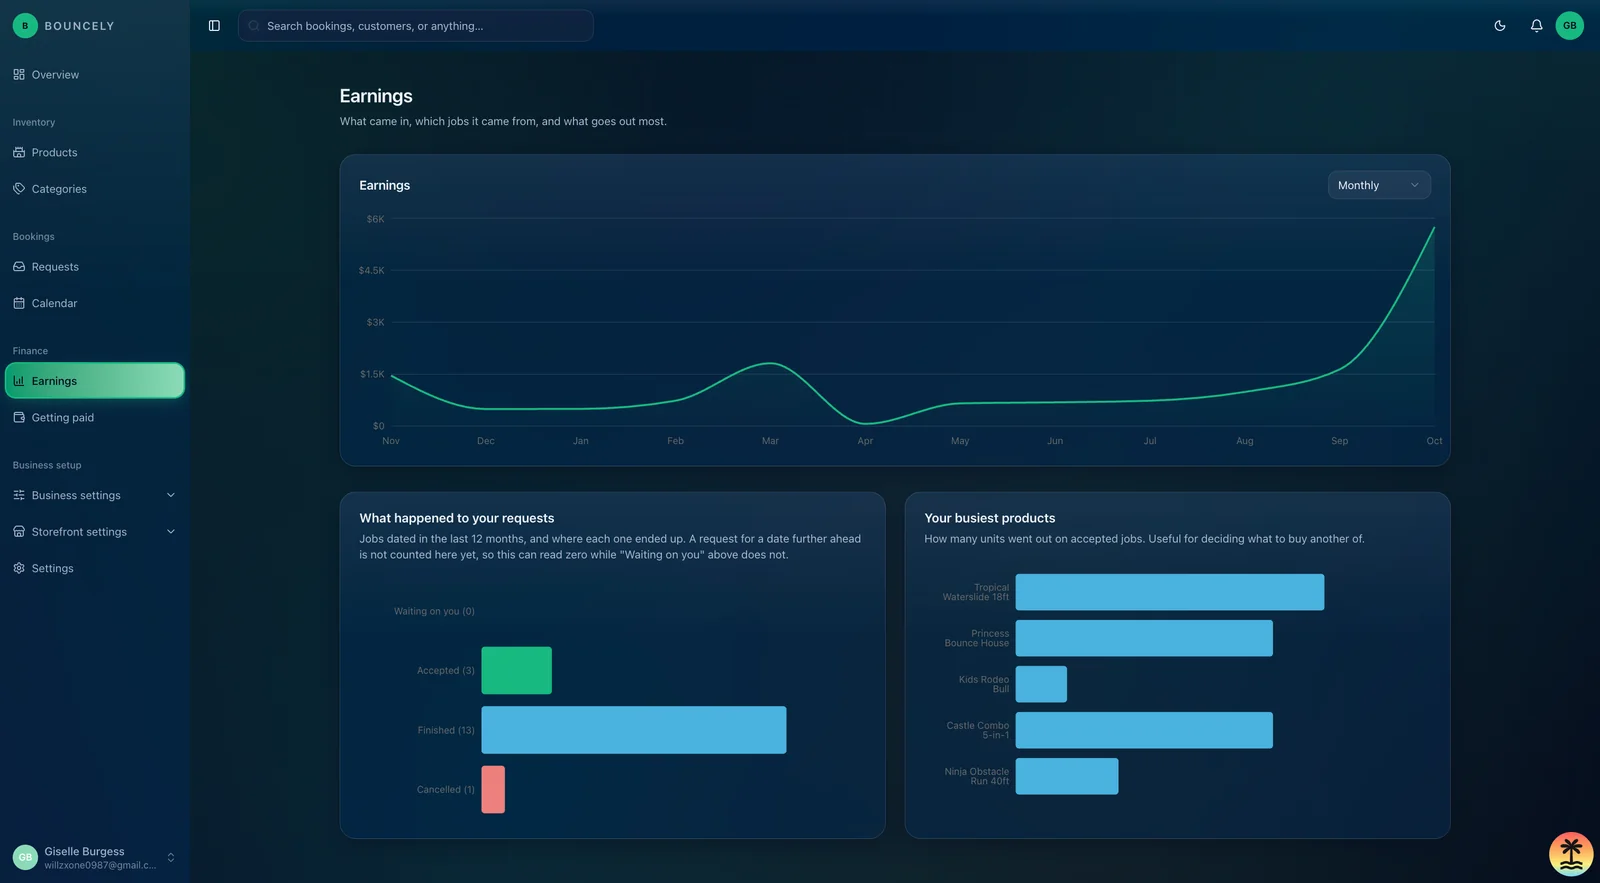Click the GB avatar in top bar
This screenshot has height=883, width=1600.
point(1570,26)
